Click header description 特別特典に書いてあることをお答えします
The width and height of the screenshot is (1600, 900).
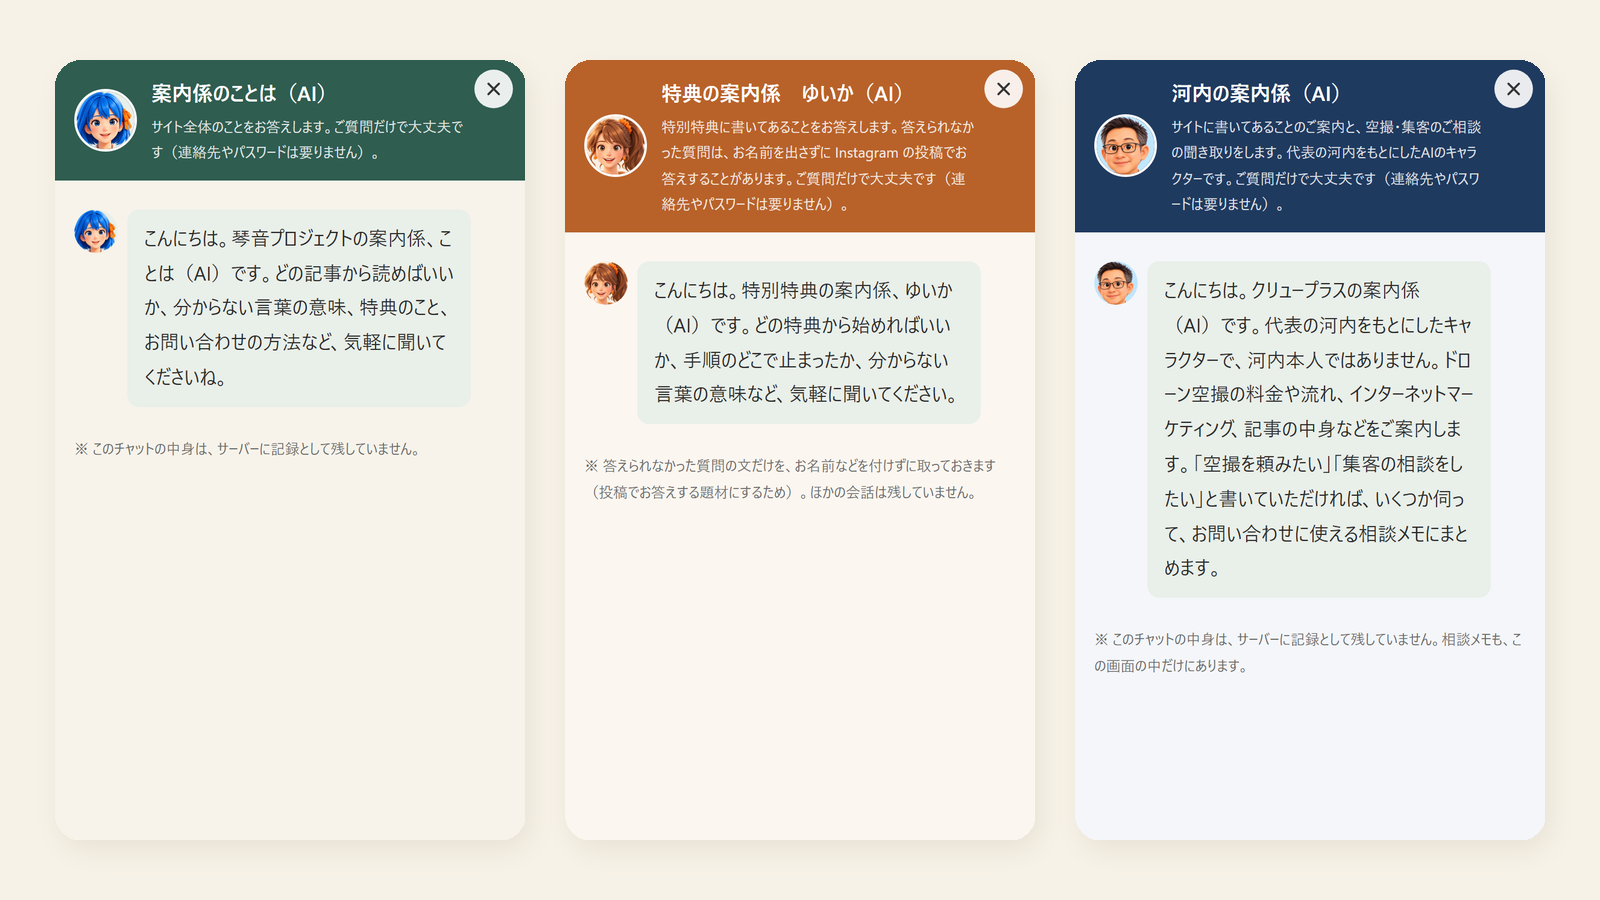(818, 165)
